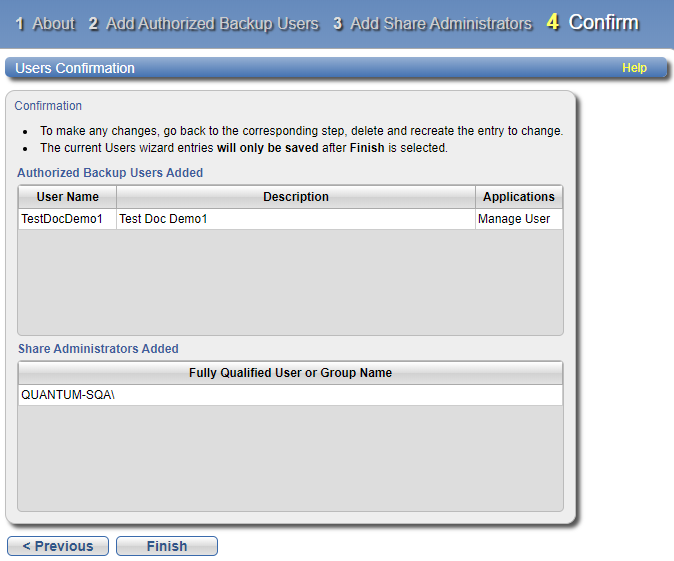Go to the About wizard step
This screenshot has height=561, width=674.
(x=46, y=23)
